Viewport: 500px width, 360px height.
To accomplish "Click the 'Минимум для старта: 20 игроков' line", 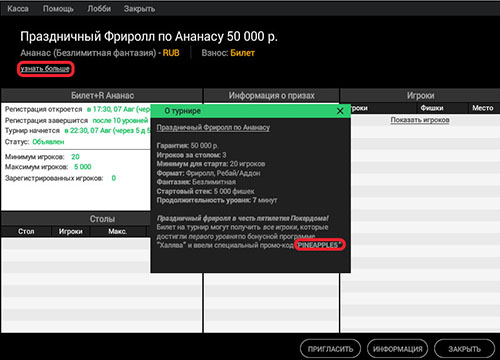I will [211, 164].
